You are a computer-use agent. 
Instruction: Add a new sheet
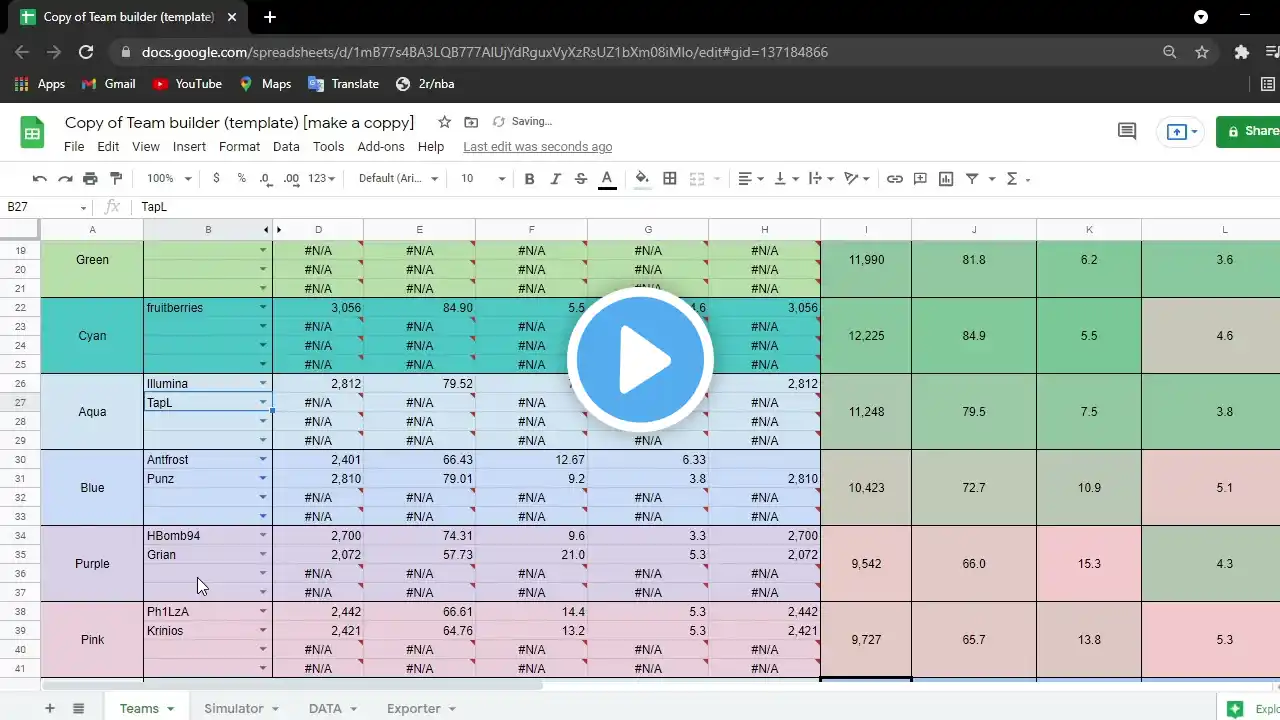tap(49, 708)
